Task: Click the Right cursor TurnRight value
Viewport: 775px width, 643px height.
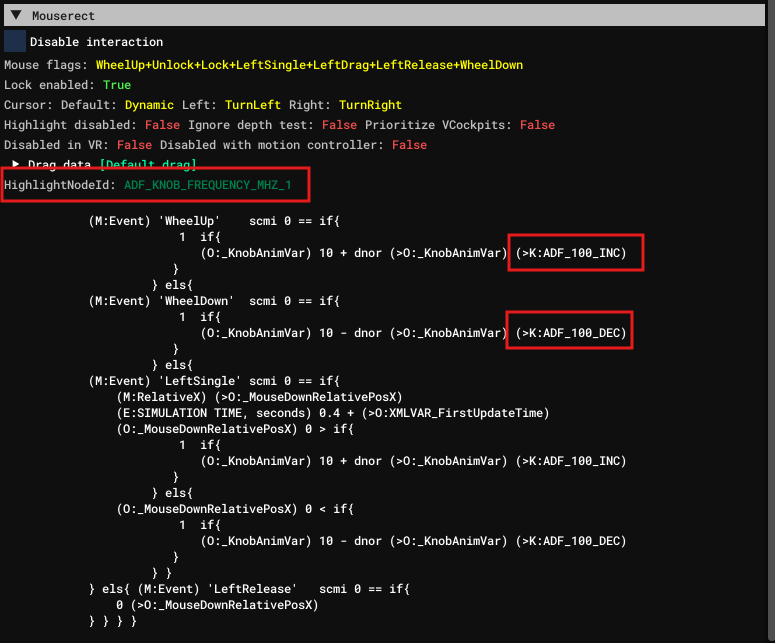Action: [x=369, y=105]
